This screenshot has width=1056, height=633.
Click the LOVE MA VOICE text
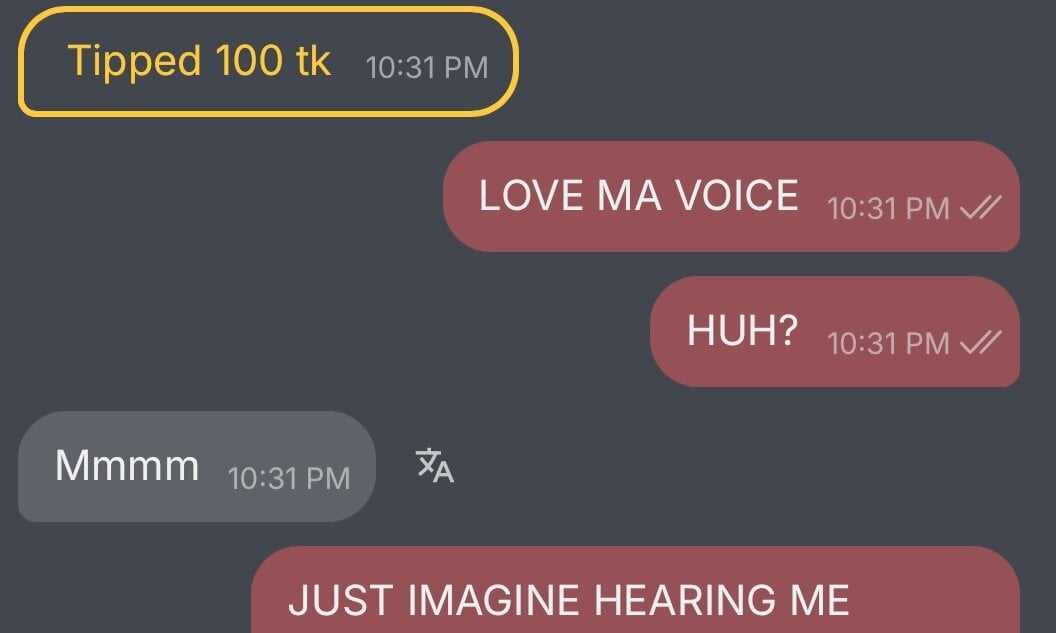point(638,196)
